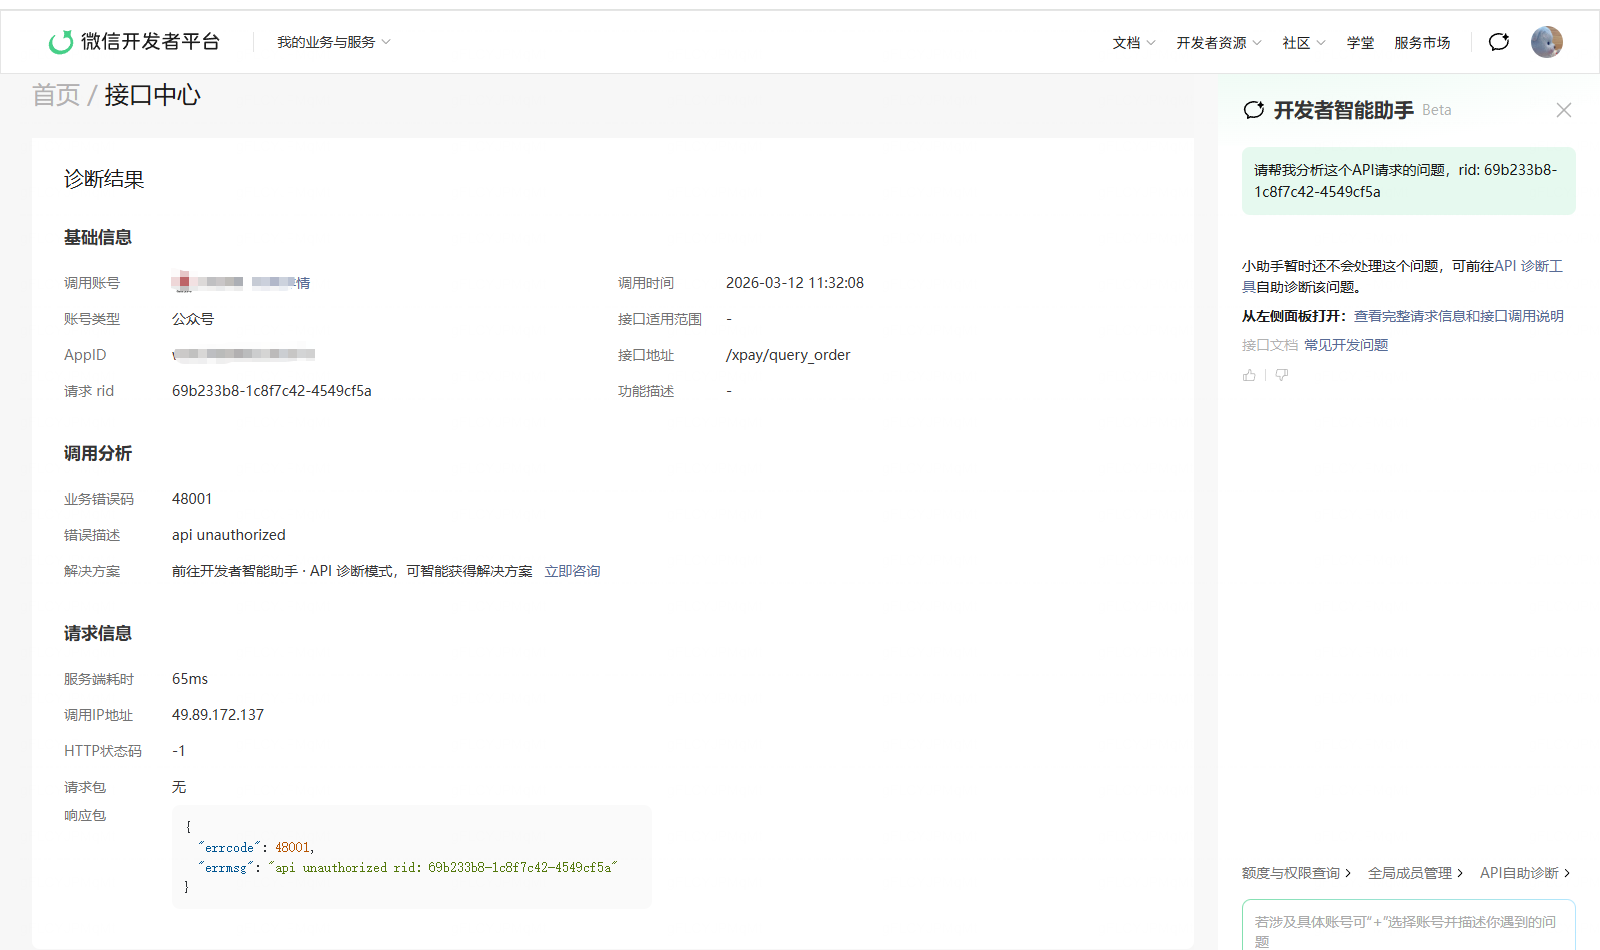Click the errcode line in response JSON
The height and width of the screenshot is (950, 1600).
coord(256,848)
